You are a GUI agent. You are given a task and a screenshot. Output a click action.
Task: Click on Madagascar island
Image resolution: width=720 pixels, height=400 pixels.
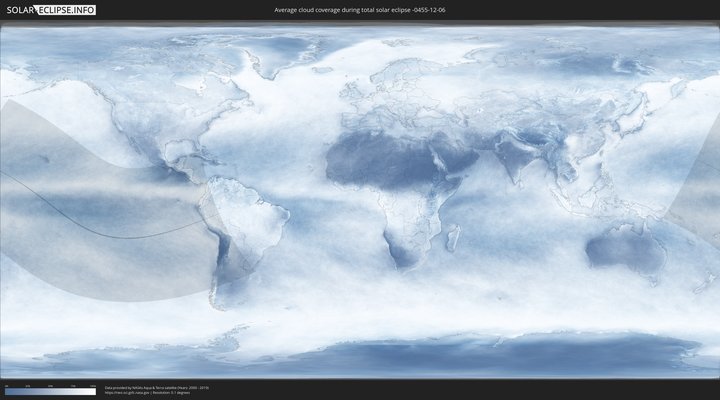pyautogui.click(x=454, y=238)
